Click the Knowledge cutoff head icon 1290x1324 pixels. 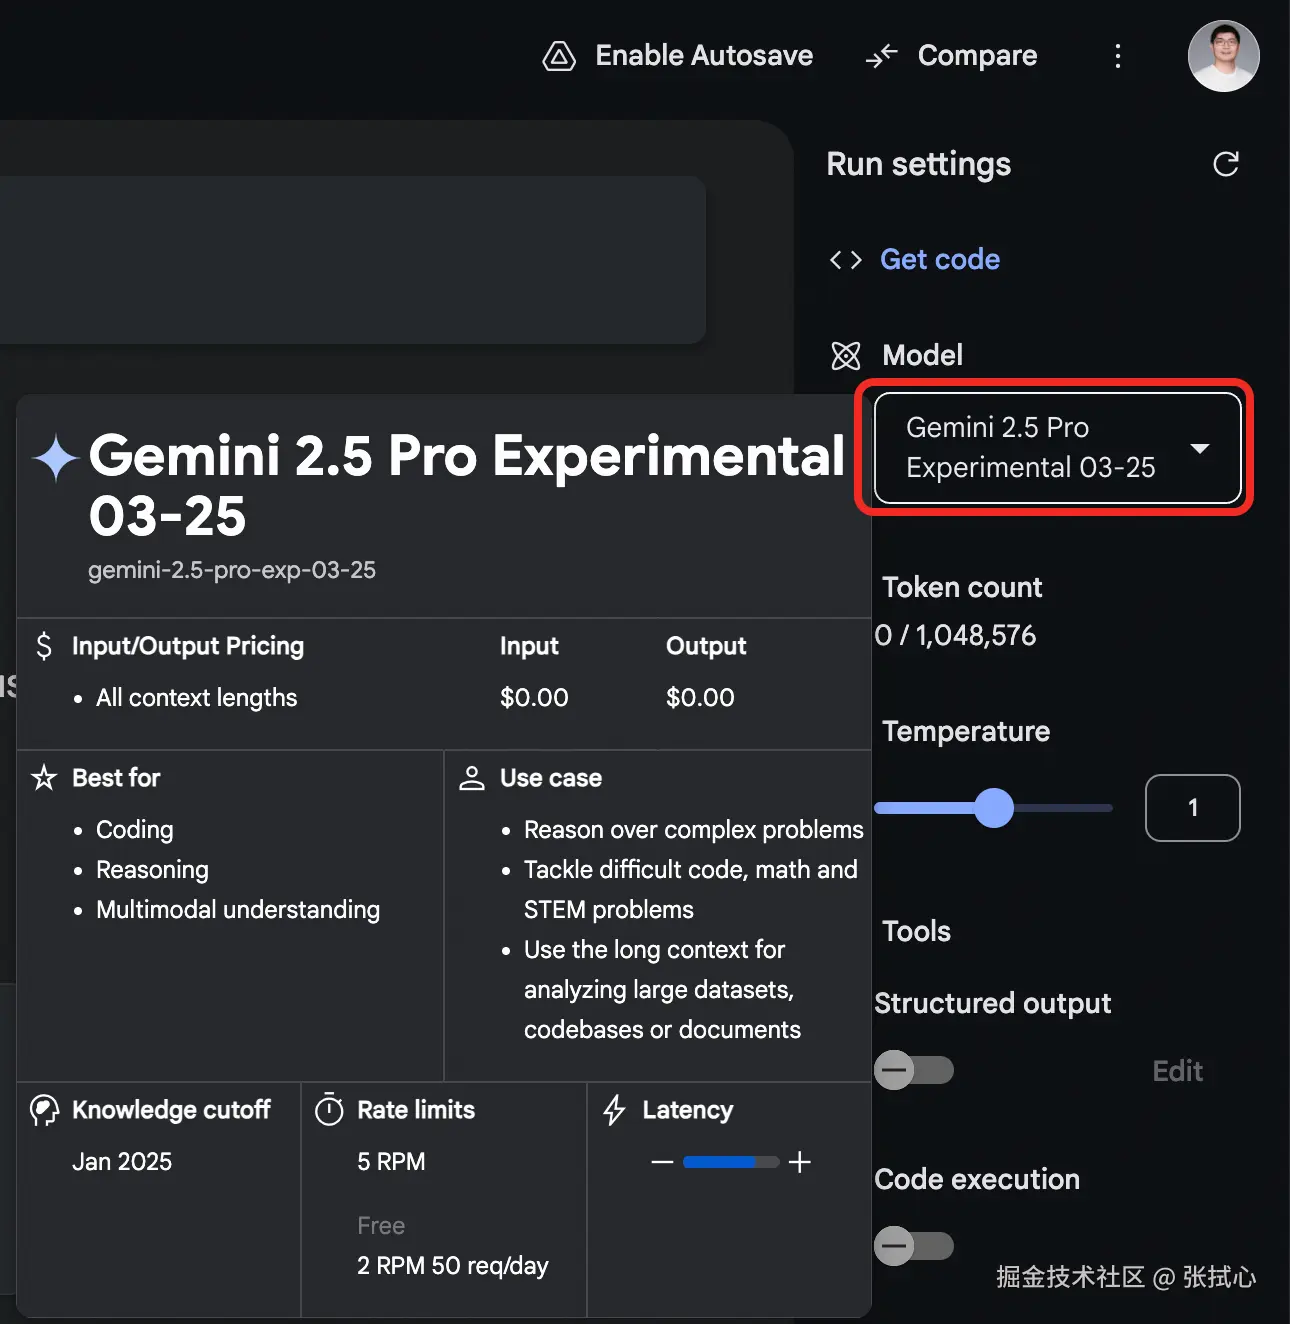[44, 1110]
